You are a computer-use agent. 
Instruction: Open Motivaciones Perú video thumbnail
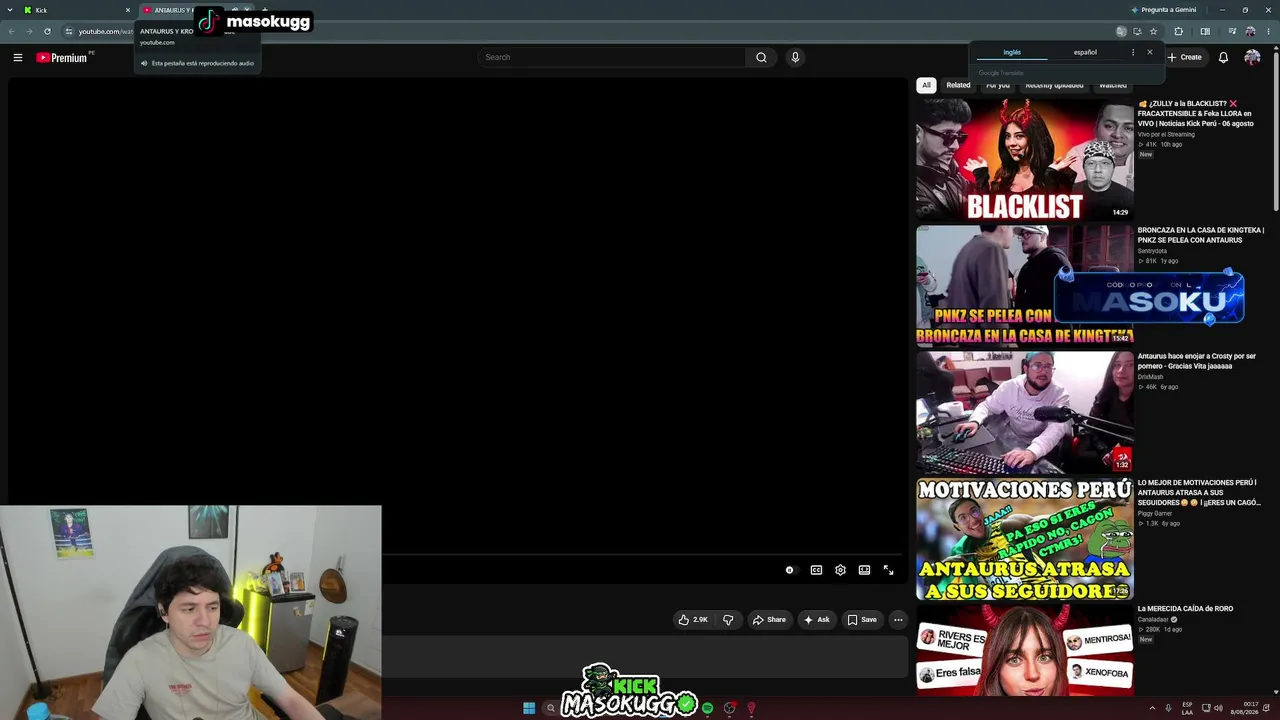[x=1025, y=538]
